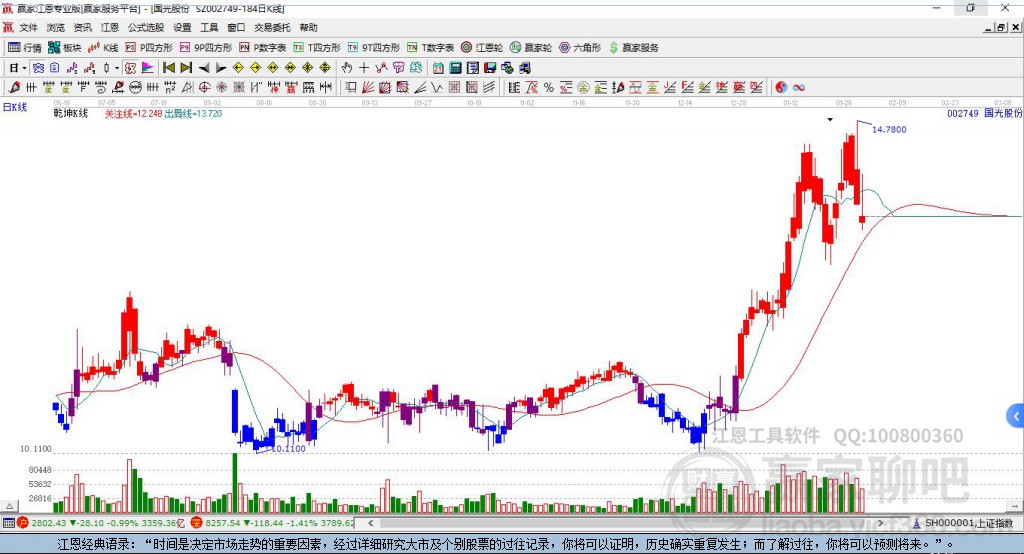Select the hand pan tool
This screenshot has width=1024, height=554.
(x=347, y=68)
